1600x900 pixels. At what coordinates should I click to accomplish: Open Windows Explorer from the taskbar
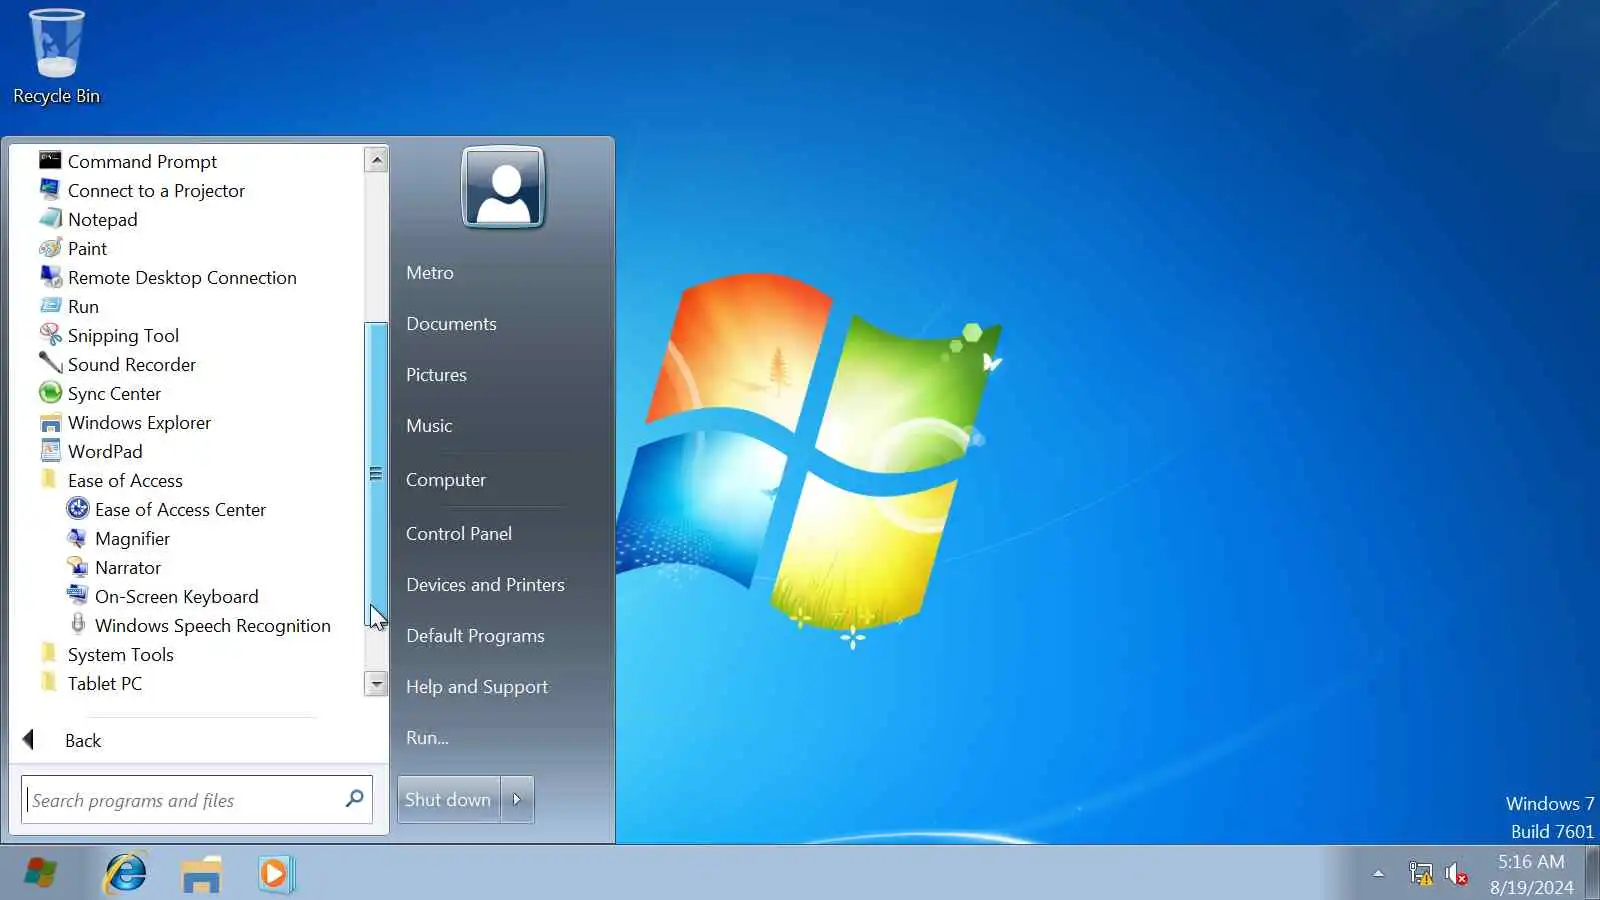201,873
